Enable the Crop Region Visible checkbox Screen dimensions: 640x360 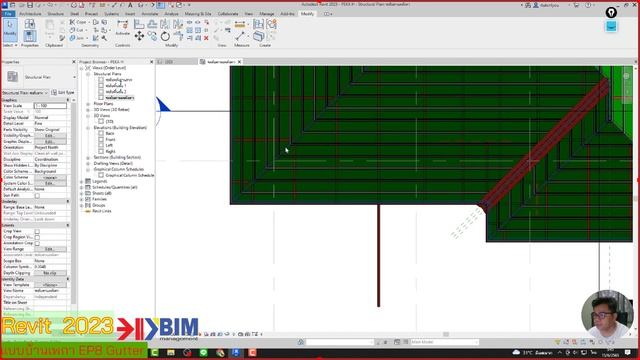[37, 238]
